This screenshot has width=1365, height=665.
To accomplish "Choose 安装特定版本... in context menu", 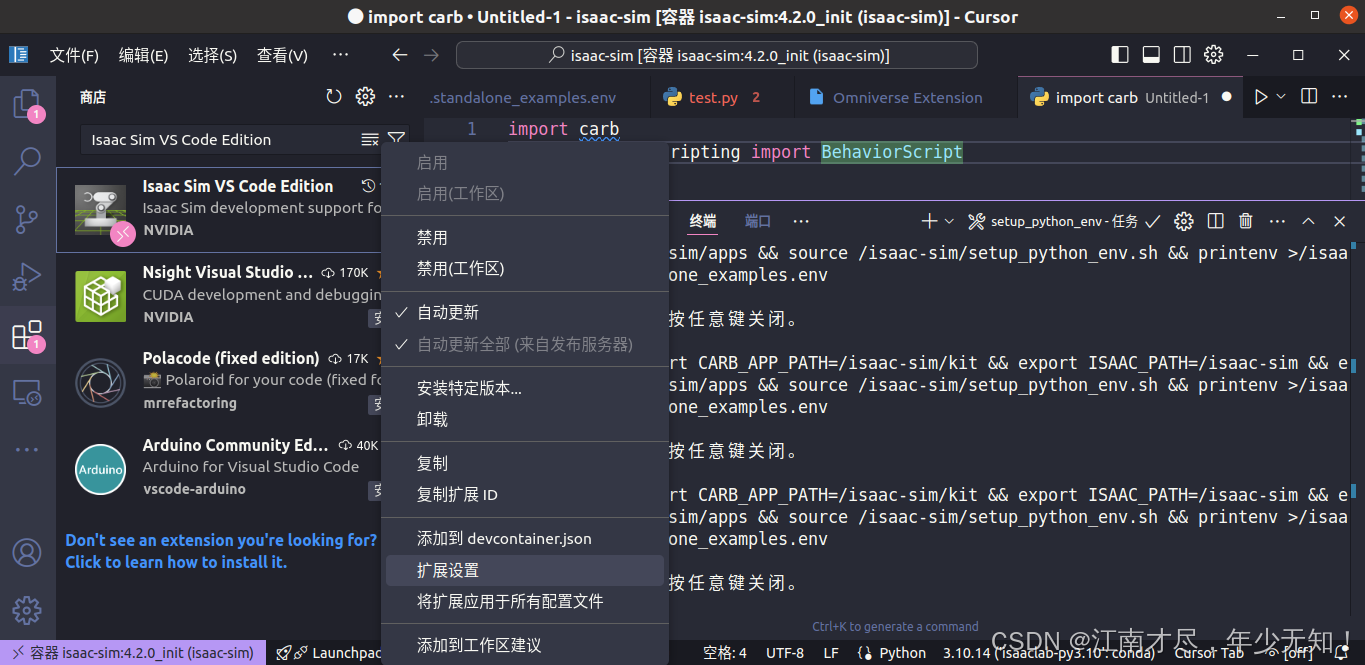I will (x=525, y=388).
